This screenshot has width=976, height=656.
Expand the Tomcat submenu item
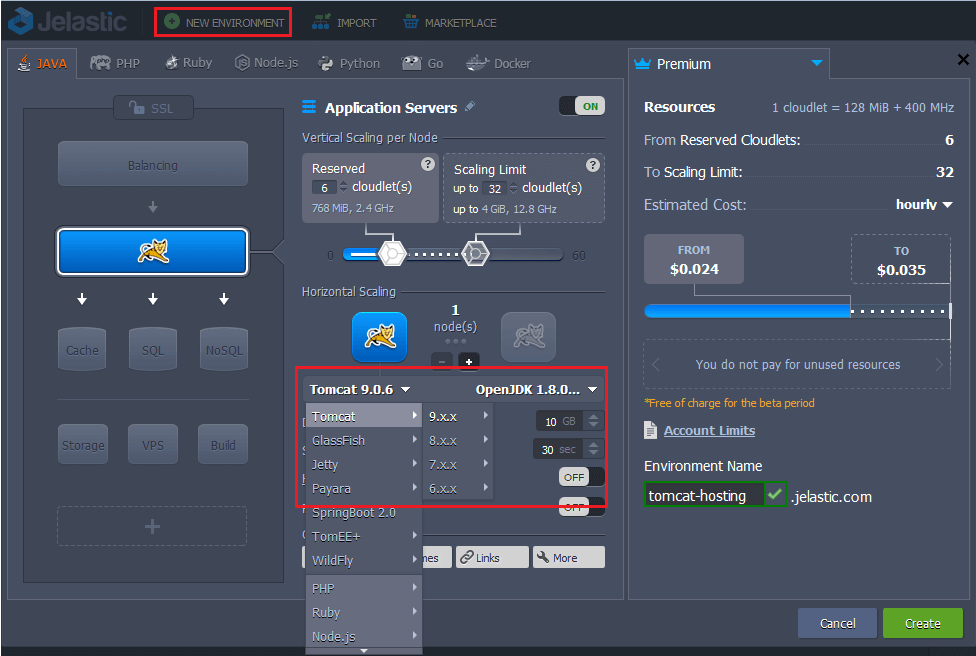(x=364, y=416)
